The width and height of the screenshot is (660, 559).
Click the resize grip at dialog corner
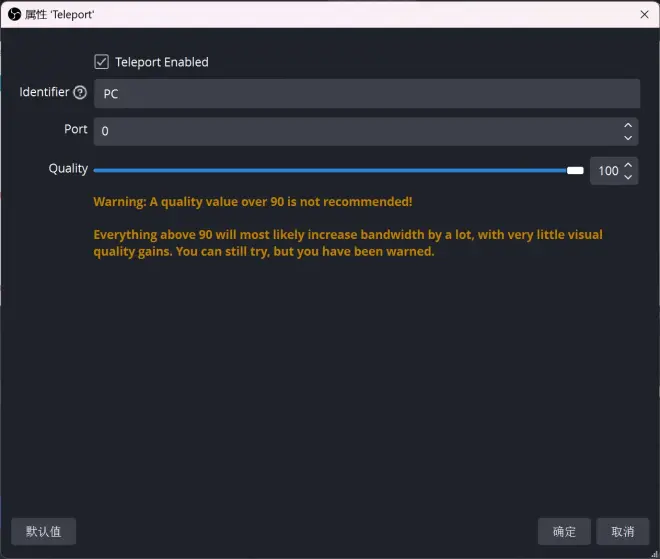tap(655, 554)
